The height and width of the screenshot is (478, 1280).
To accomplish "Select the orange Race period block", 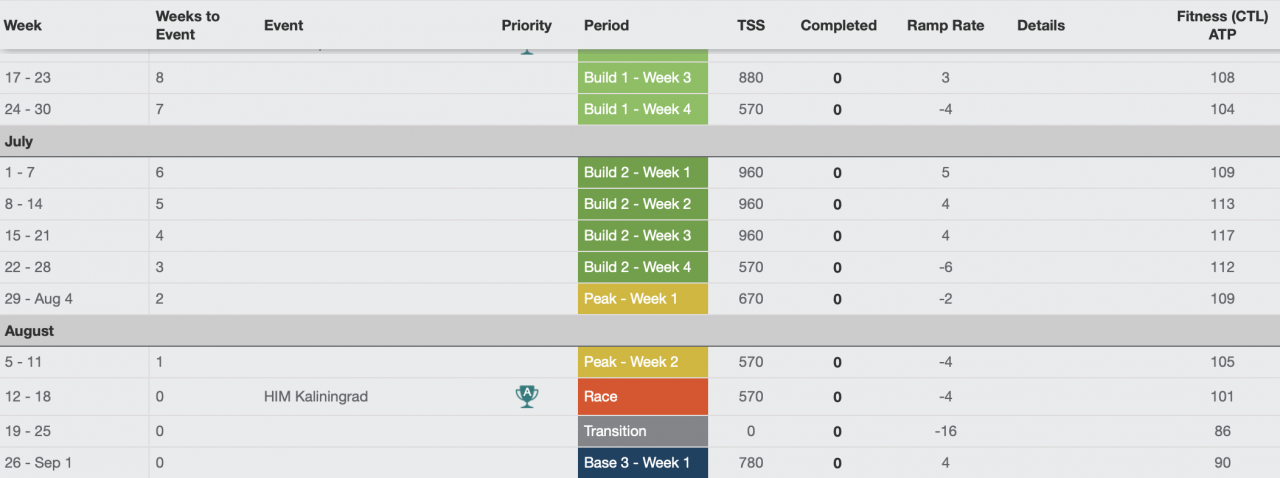I will point(642,396).
